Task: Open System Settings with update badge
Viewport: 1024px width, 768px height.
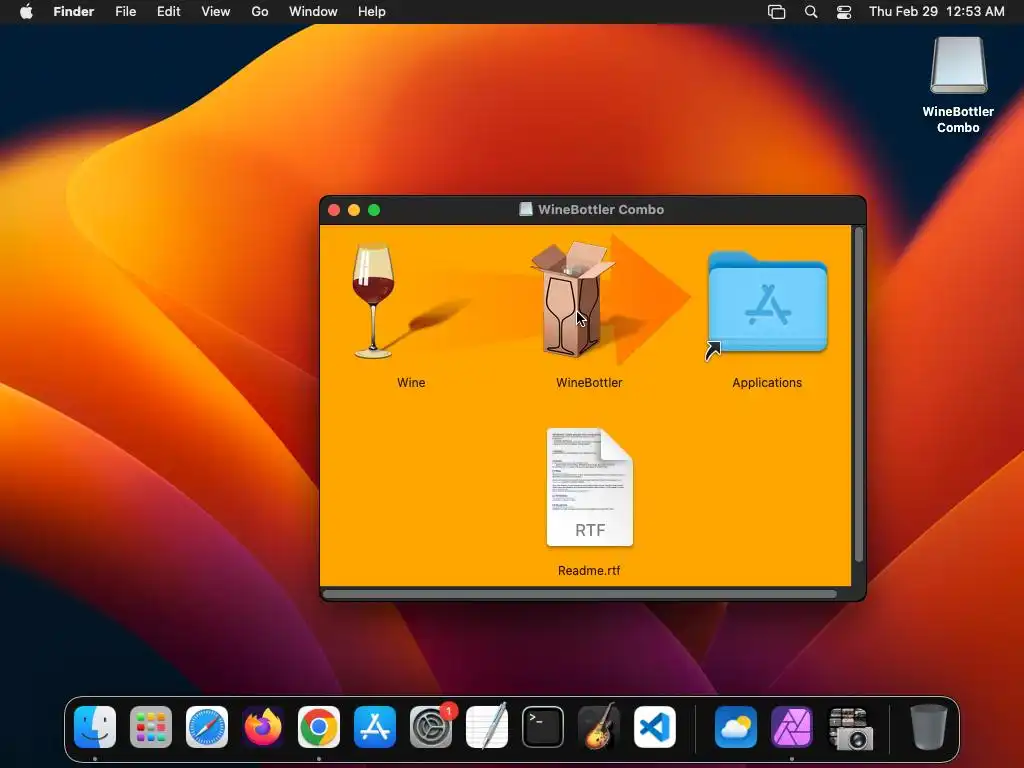Action: 431,727
